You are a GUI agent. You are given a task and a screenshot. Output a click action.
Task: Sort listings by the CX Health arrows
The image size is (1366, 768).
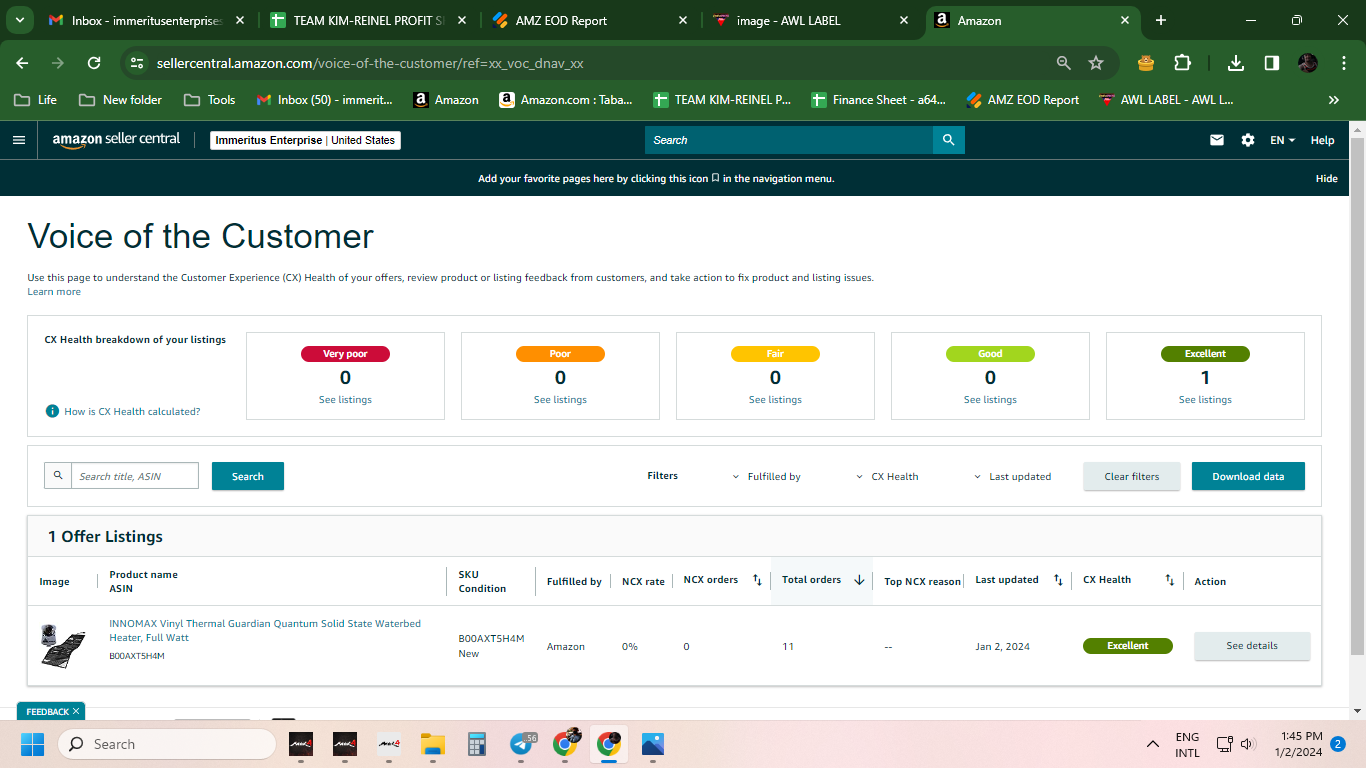pos(1170,580)
